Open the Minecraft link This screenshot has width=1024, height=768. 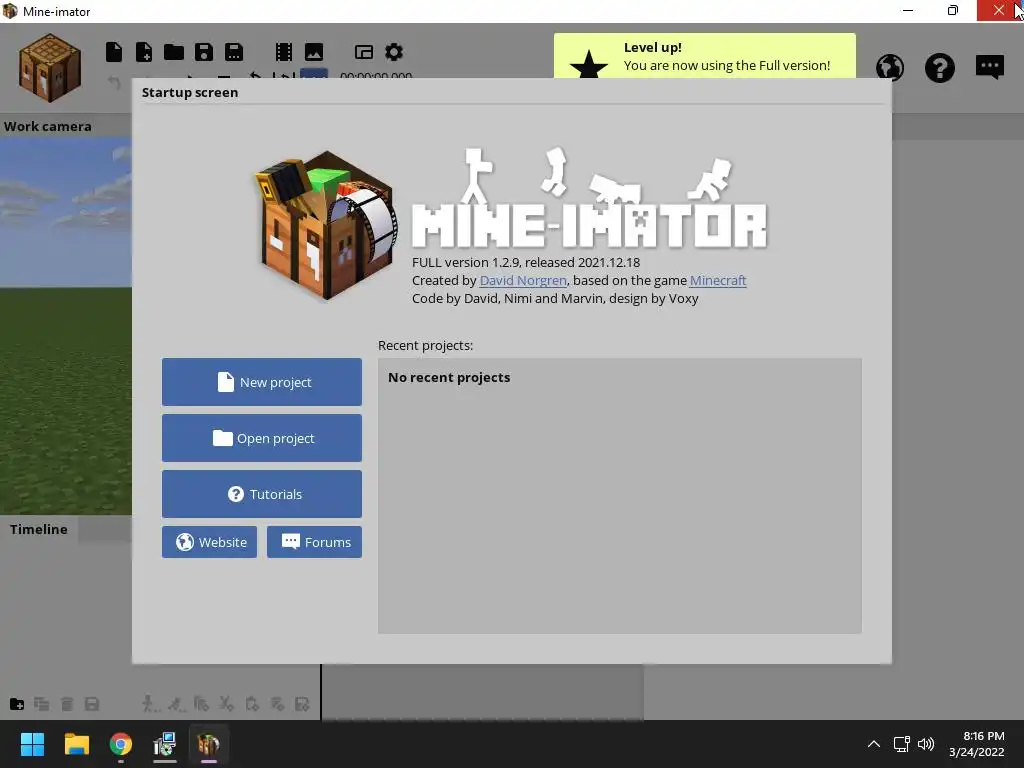[718, 280]
